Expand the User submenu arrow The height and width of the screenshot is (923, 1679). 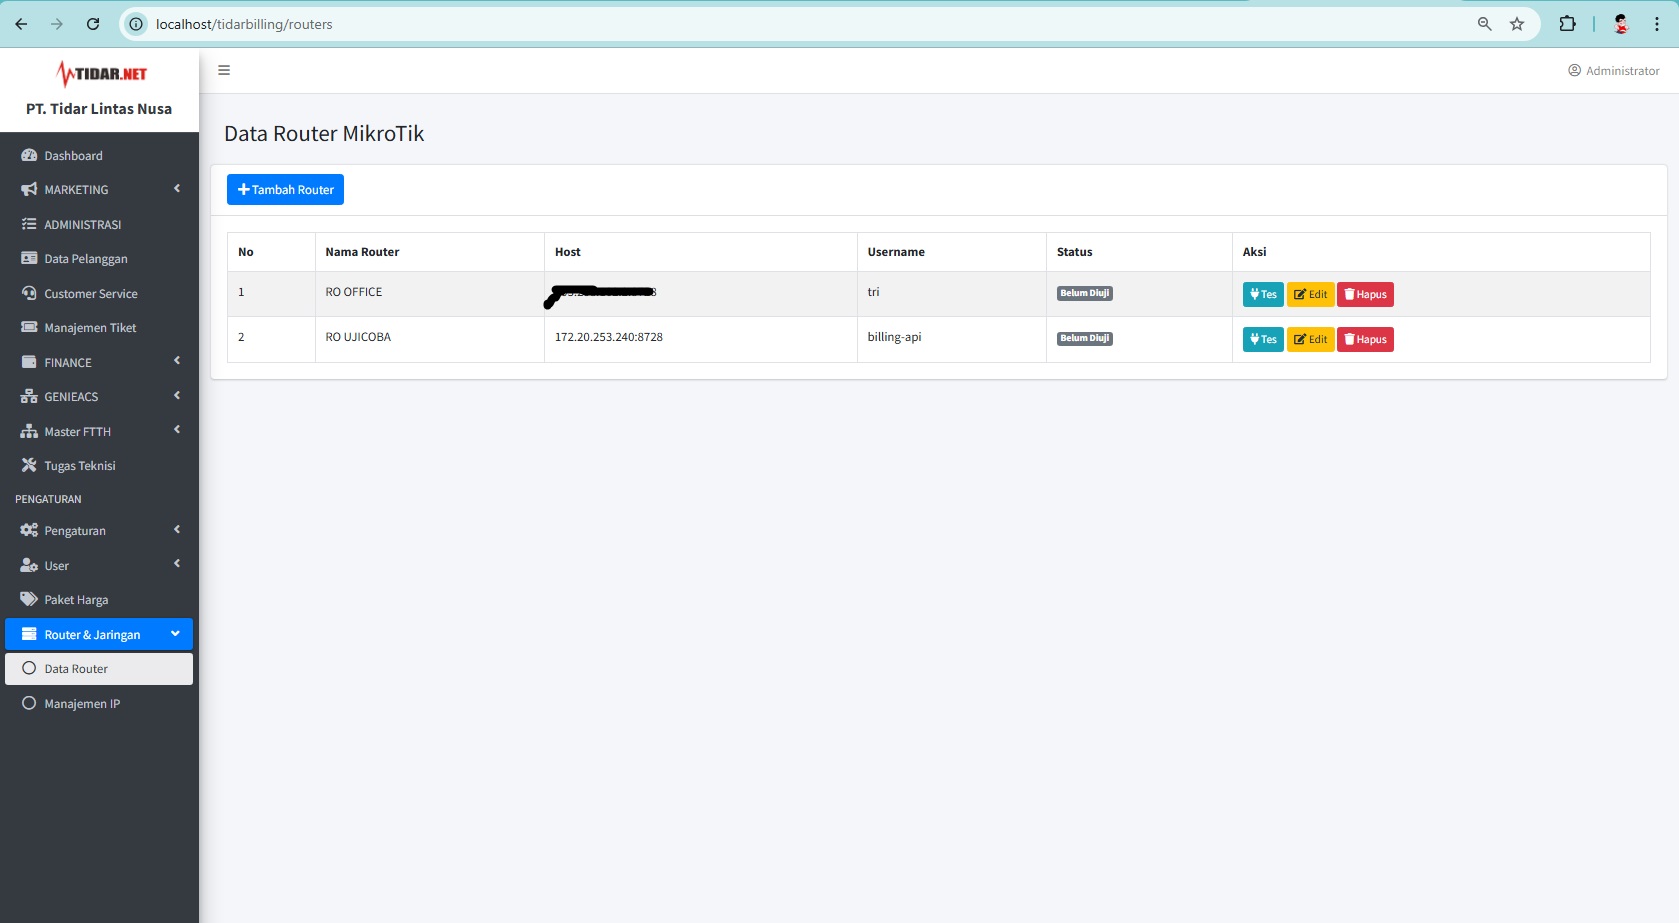(x=177, y=564)
